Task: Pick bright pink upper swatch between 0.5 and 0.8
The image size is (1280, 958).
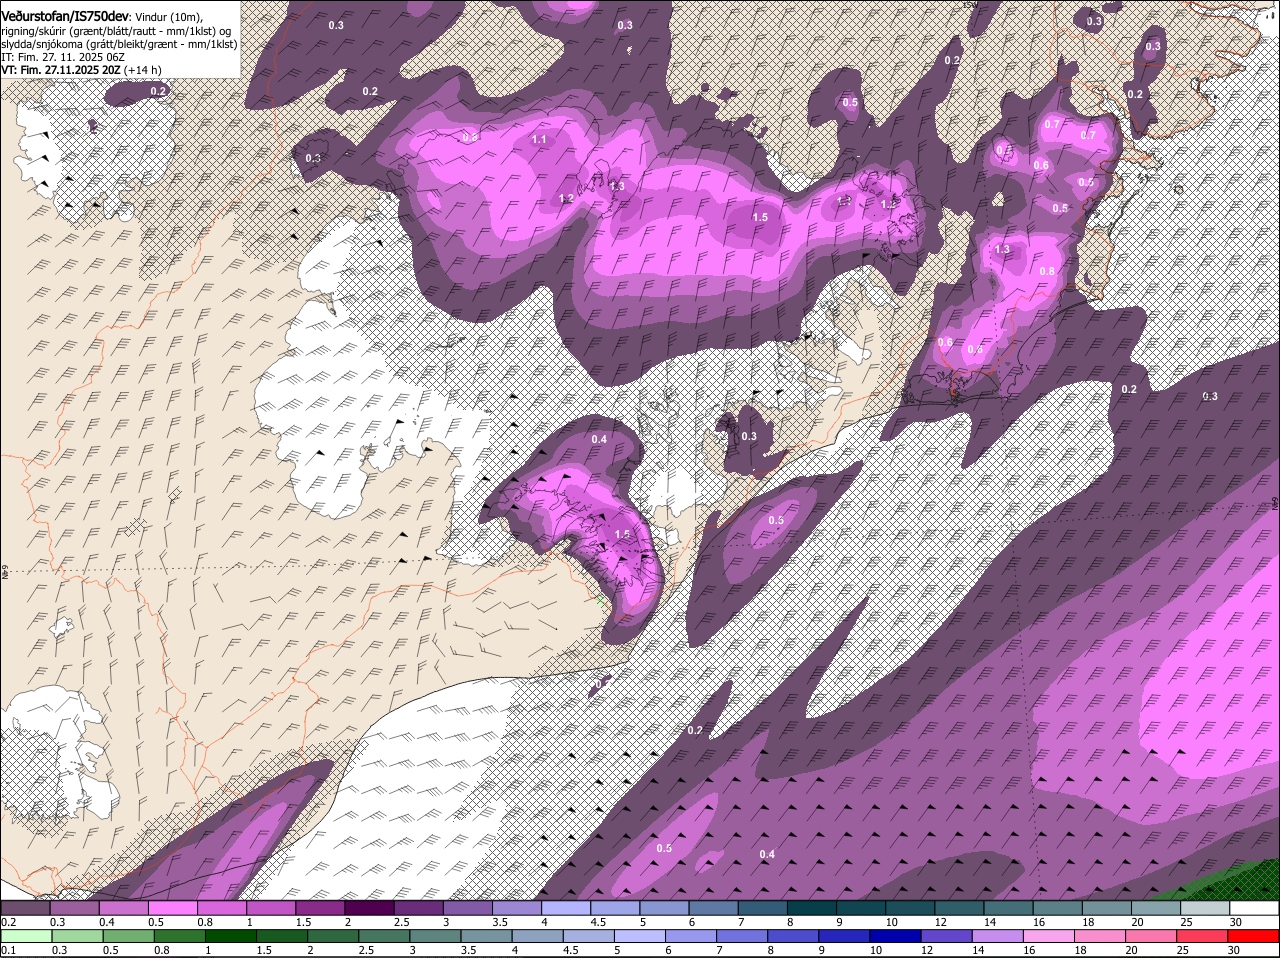Action: [x=172, y=908]
